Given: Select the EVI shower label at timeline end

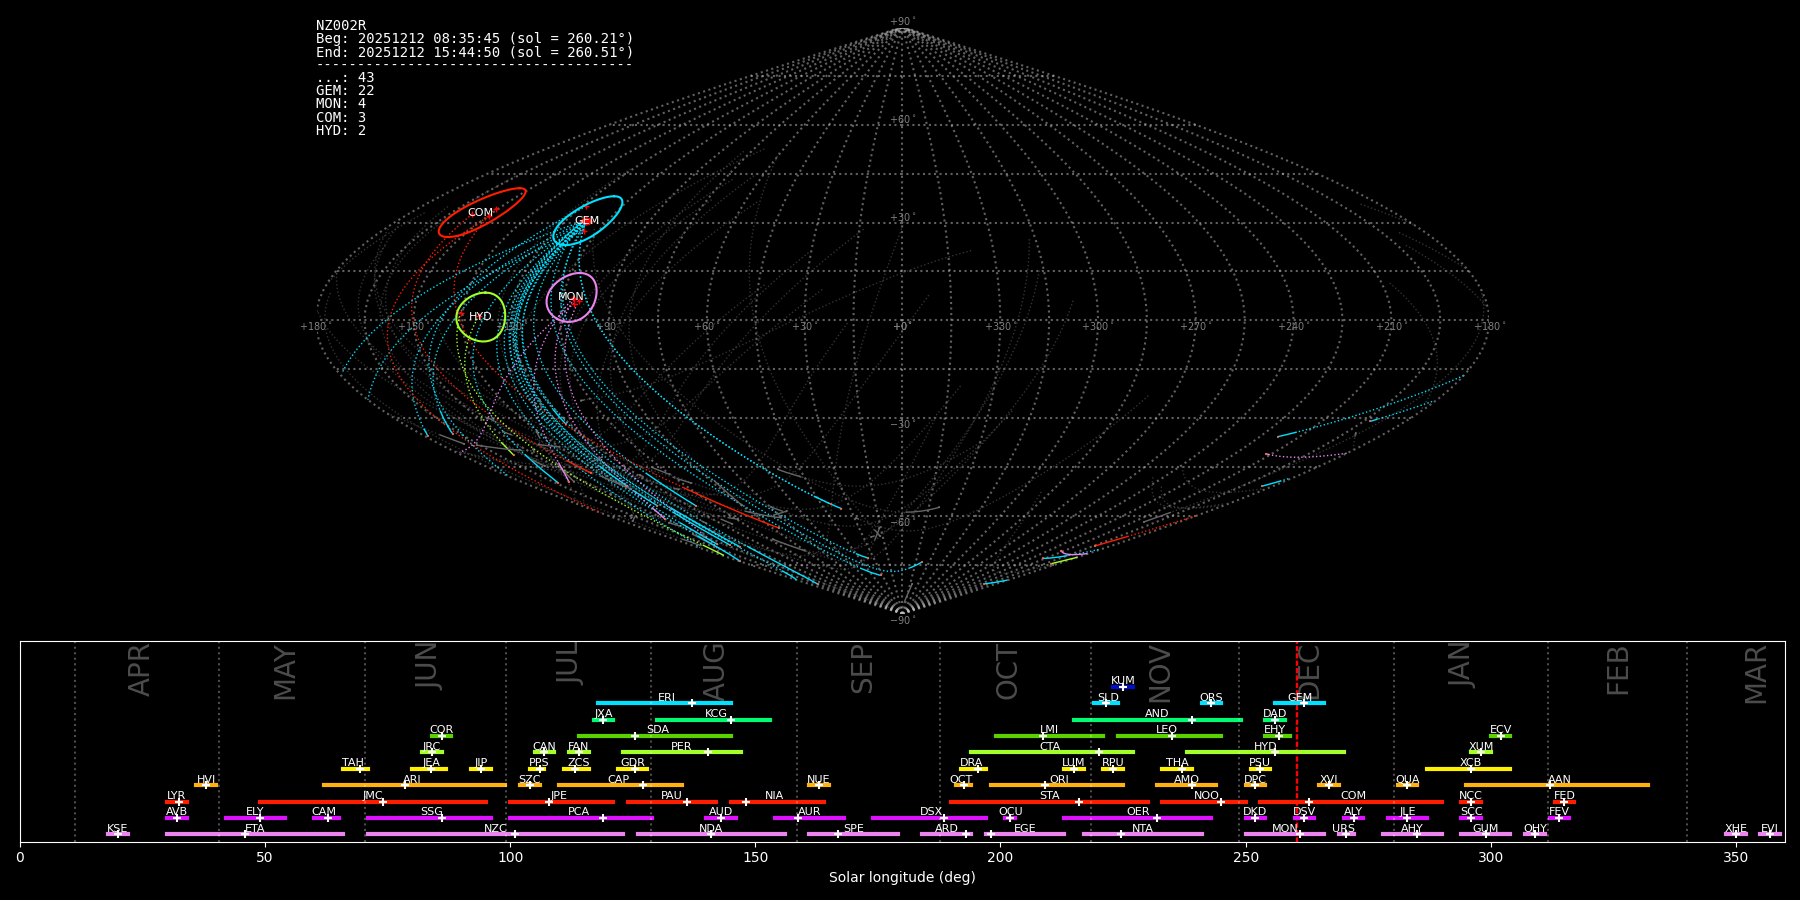Looking at the screenshot, I should point(1769,829).
